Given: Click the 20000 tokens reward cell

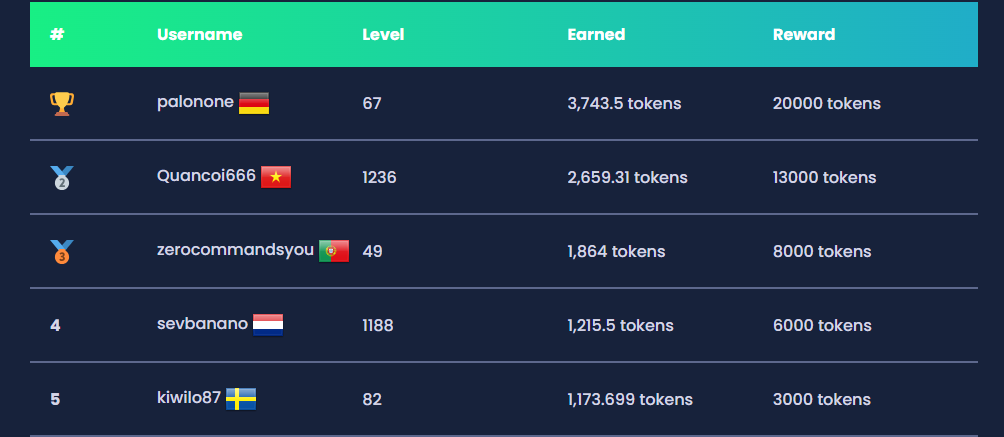Looking at the screenshot, I should (827, 104).
